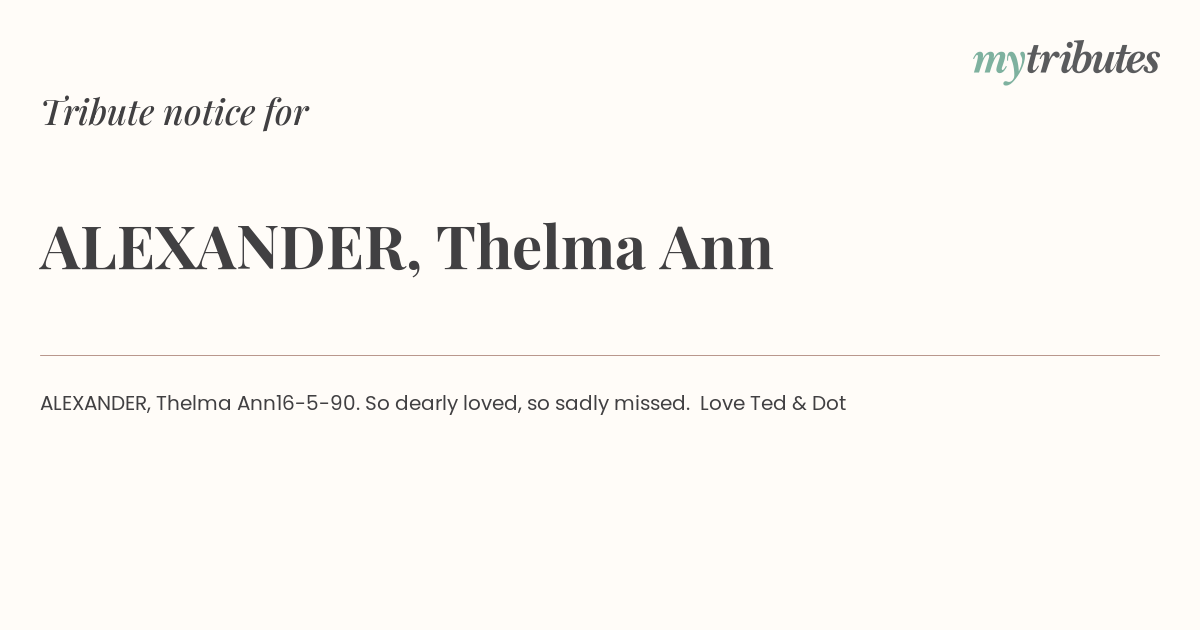Click the green "my" in the logo
Viewport: 1200px width, 630px height.
[998, 65]
